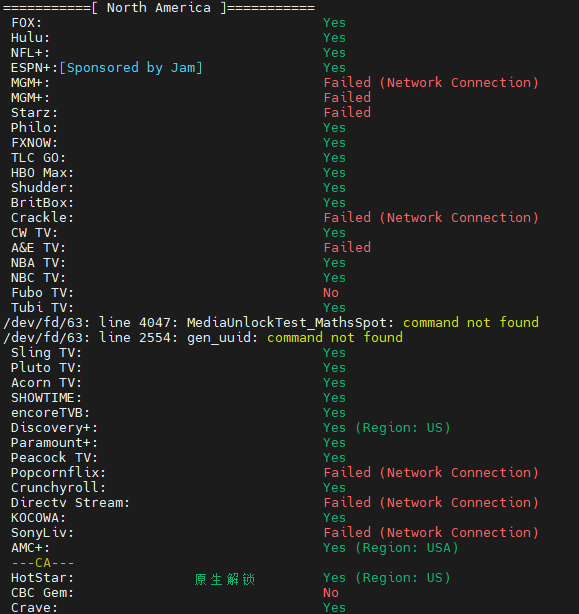Click the A&E TV Failed result
This screenshot has width=579, height=614.
tap(347, 248)
